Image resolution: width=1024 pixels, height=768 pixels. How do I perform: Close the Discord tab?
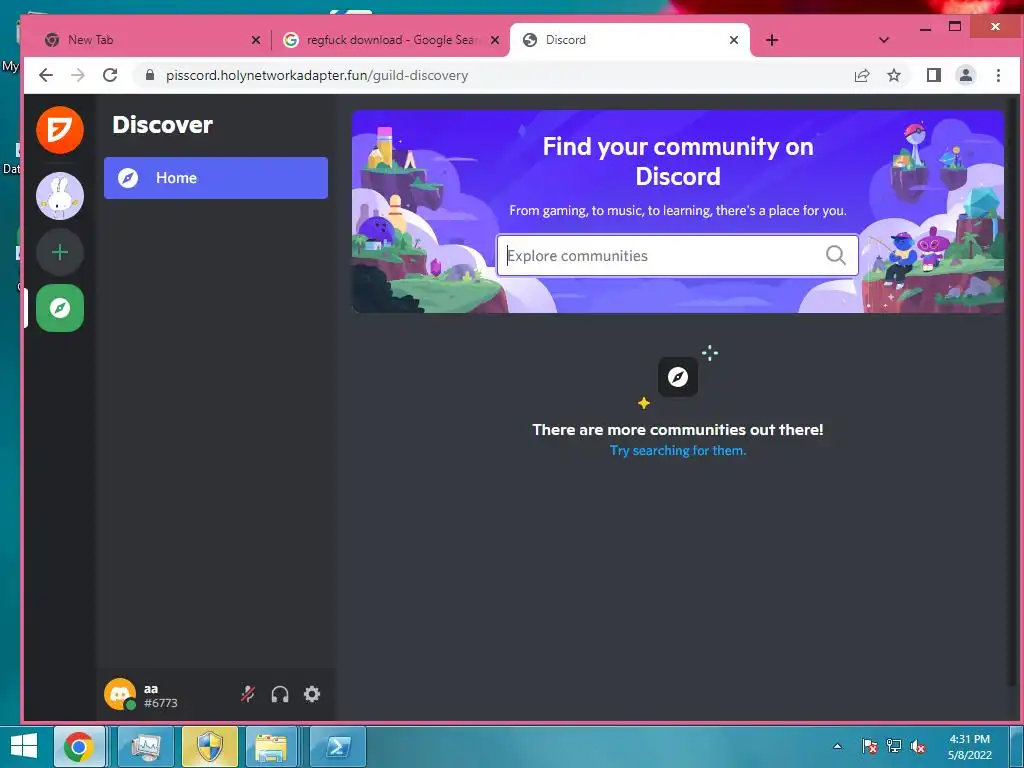click(x=733, y=40)
